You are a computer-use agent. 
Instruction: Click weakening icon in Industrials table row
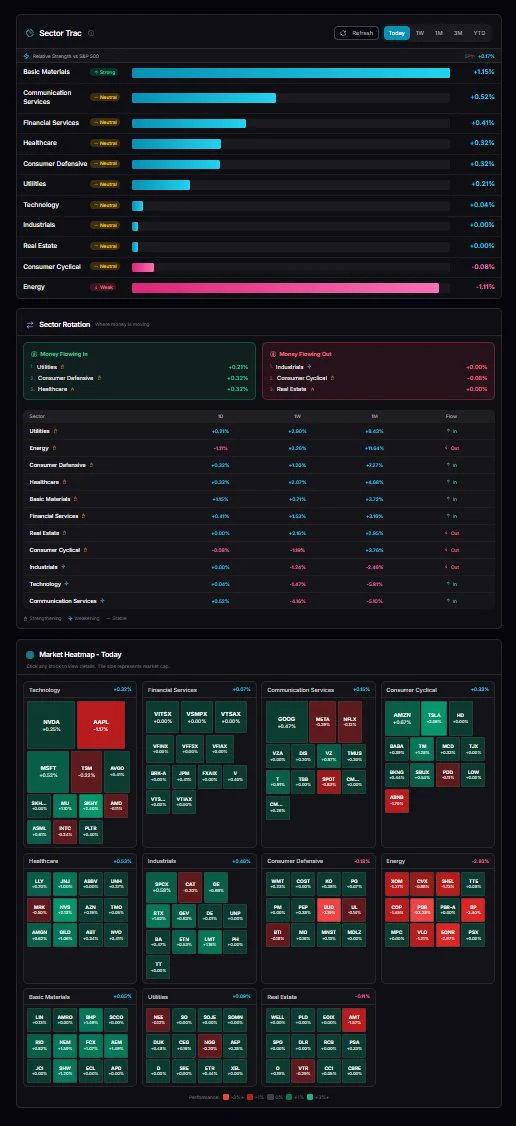(x=61, y=567)
